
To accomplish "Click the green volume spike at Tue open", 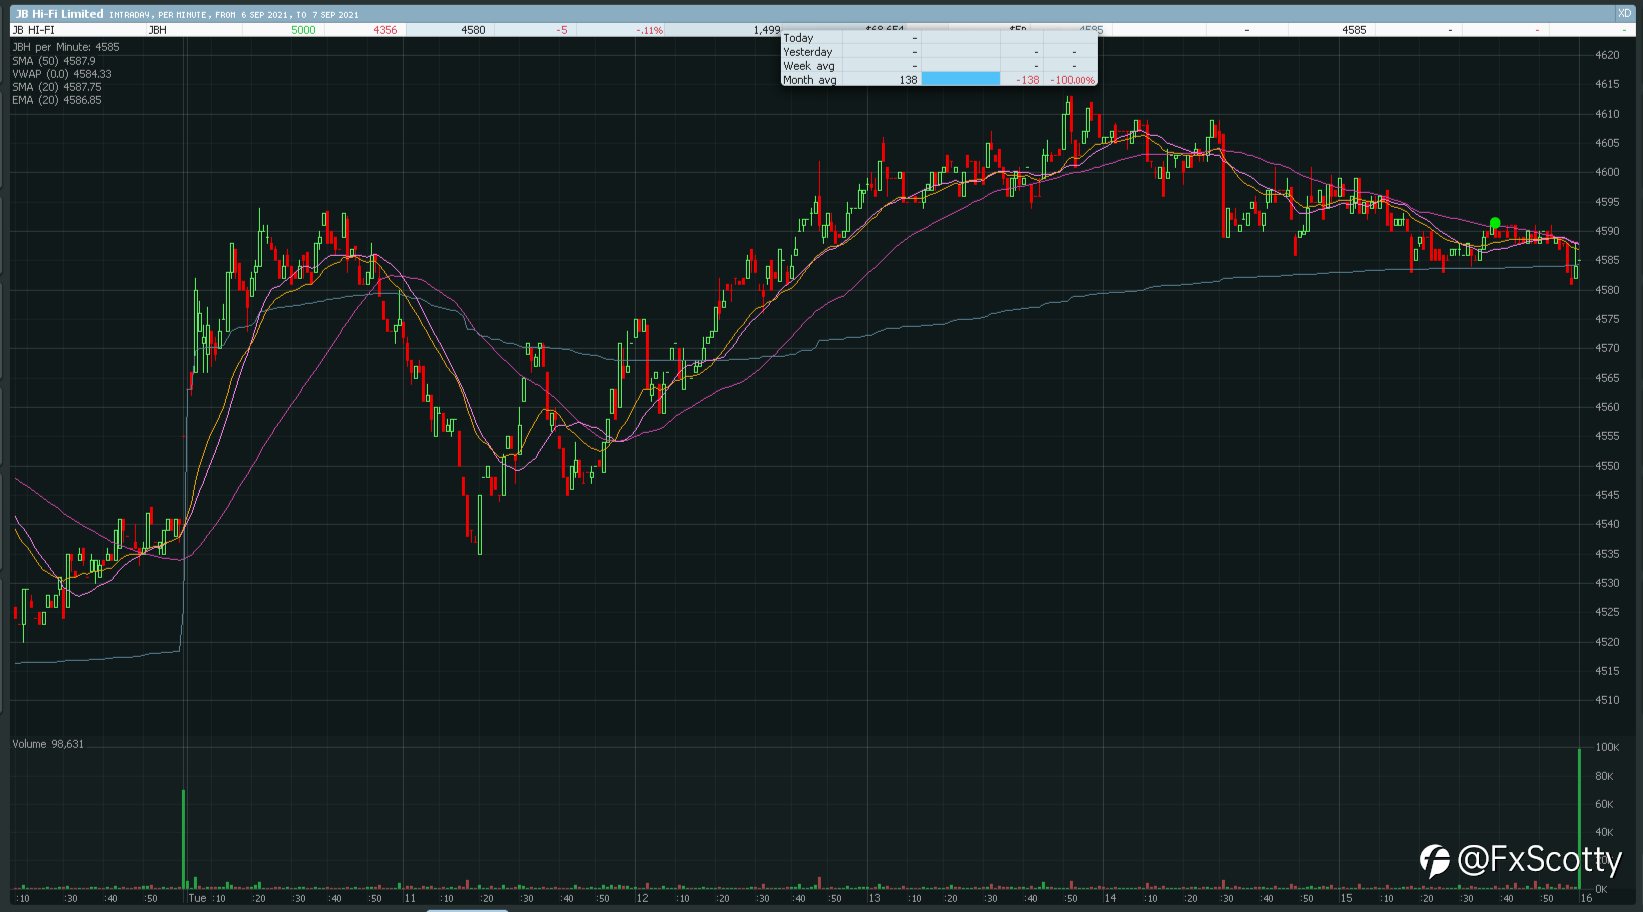I will click(183, 839).
